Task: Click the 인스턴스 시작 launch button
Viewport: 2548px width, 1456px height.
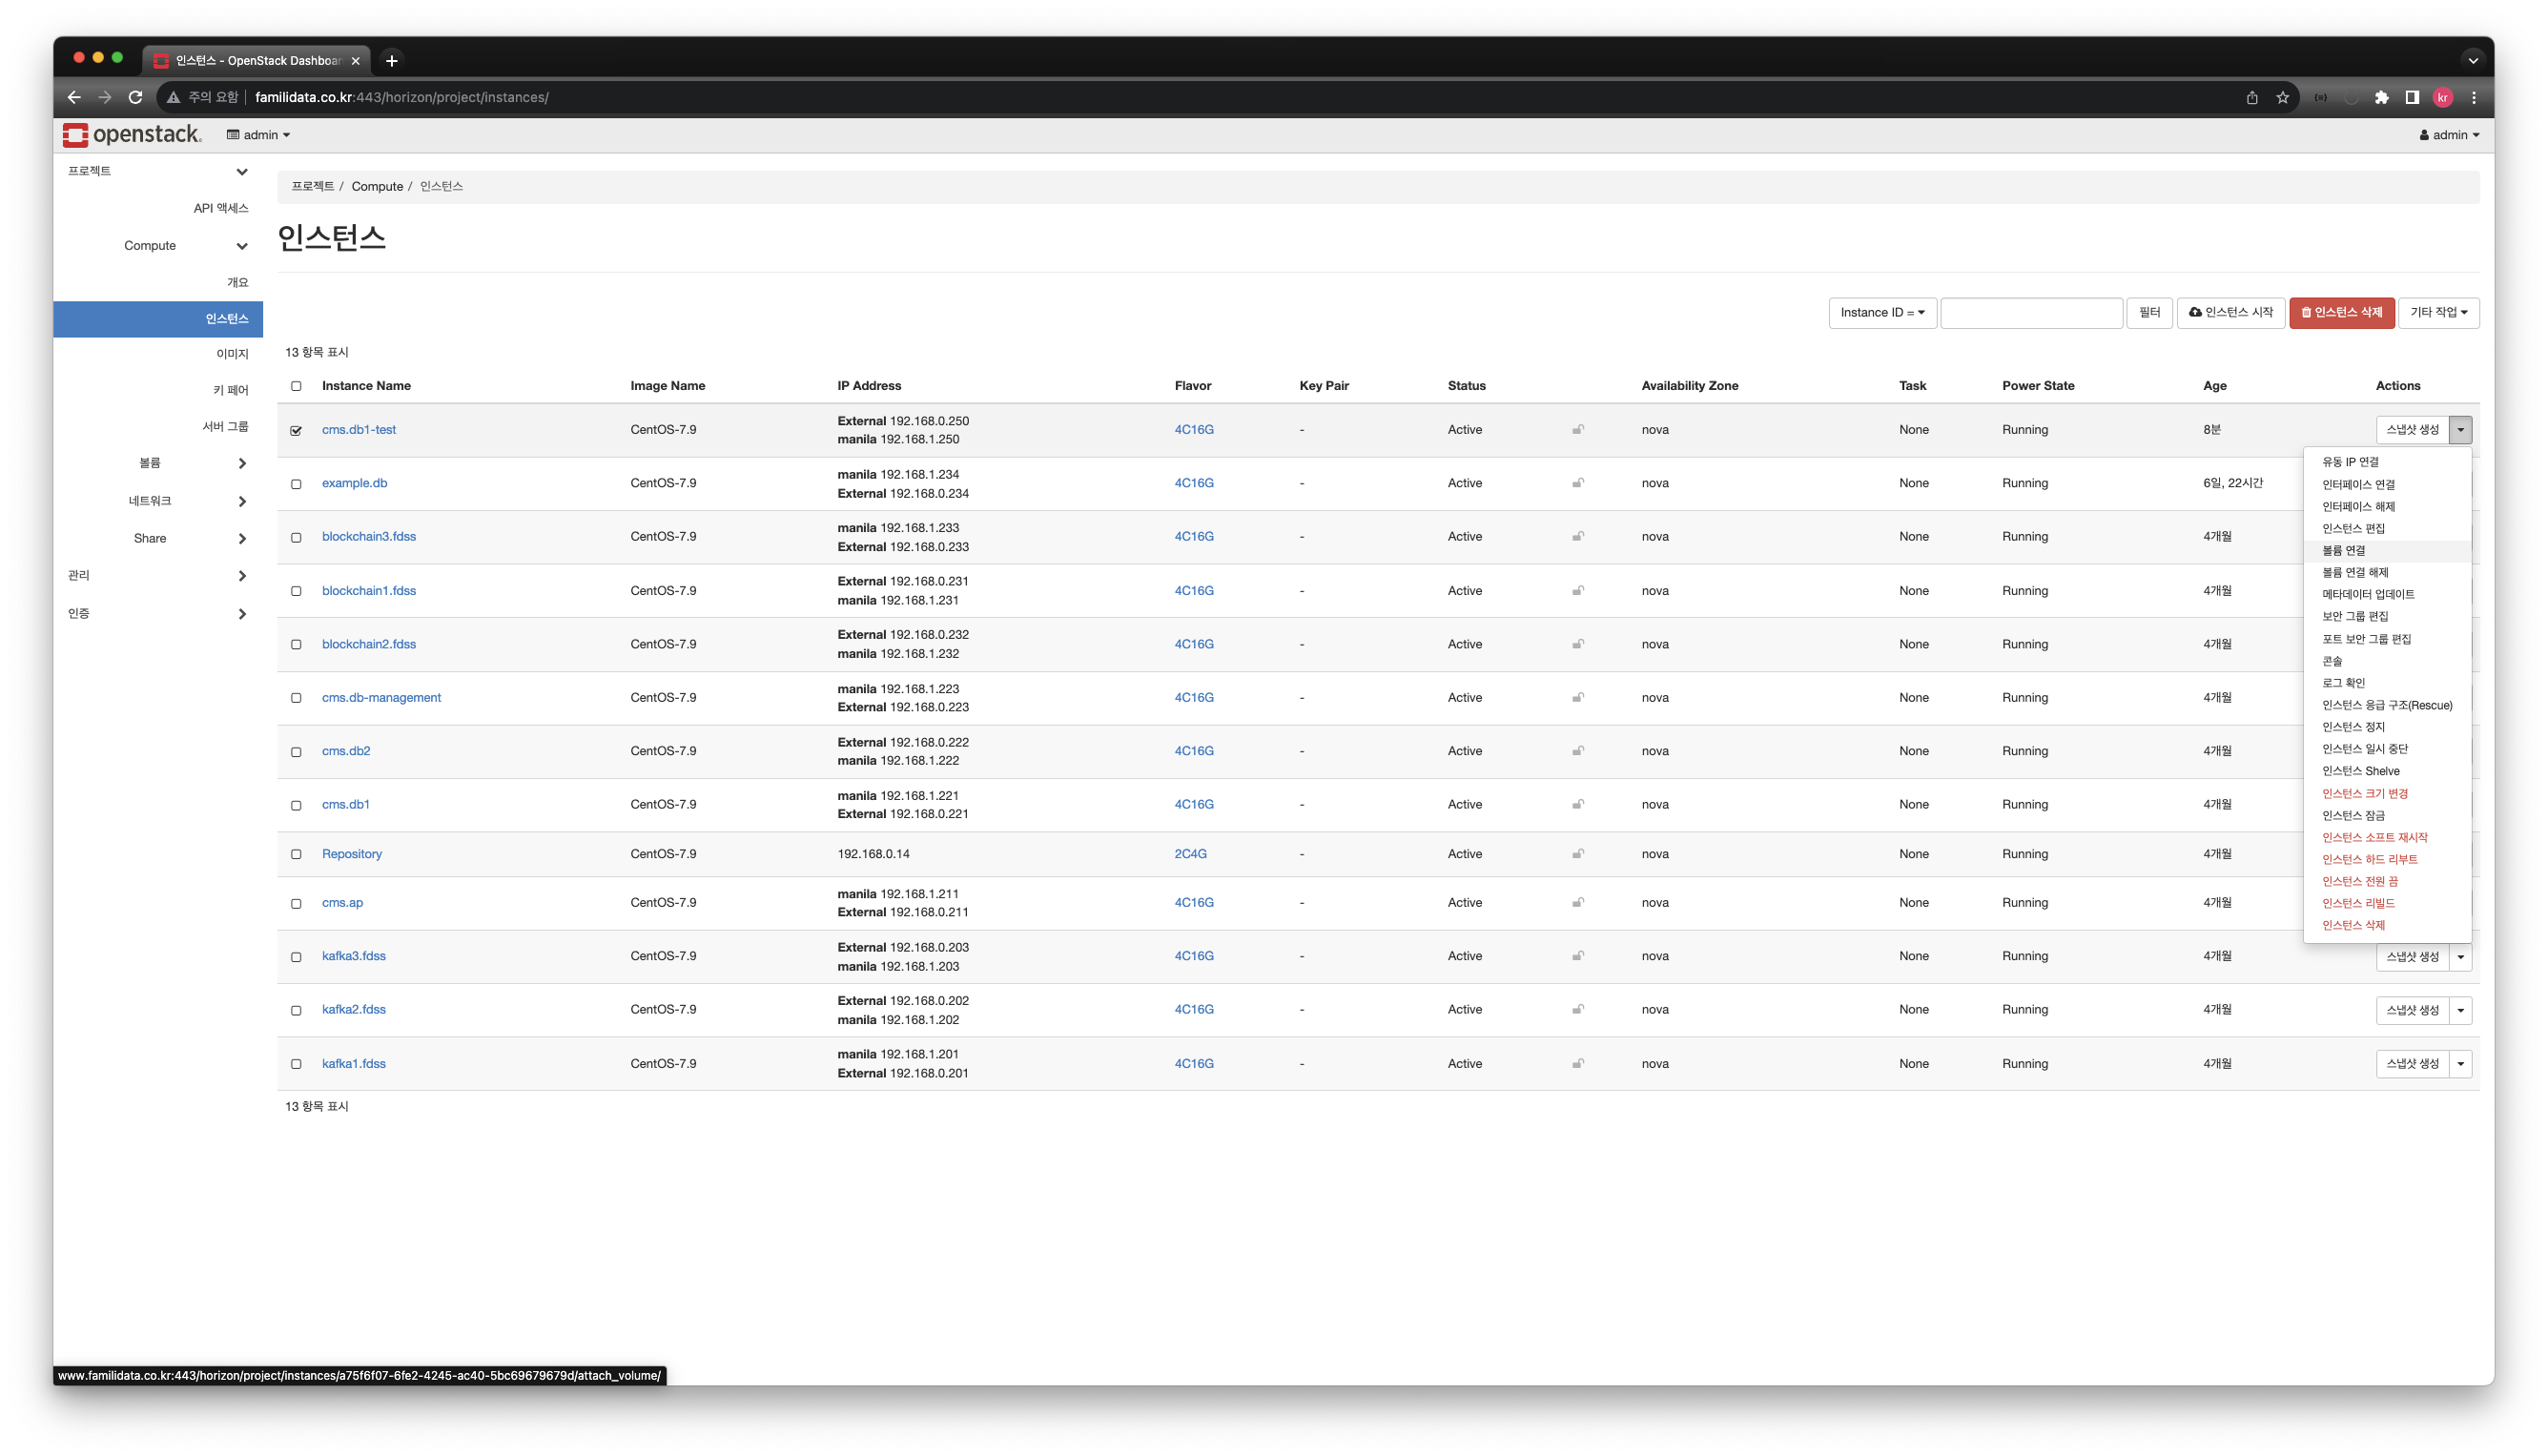Action: pyautogui.click(x=2230, y=313)
